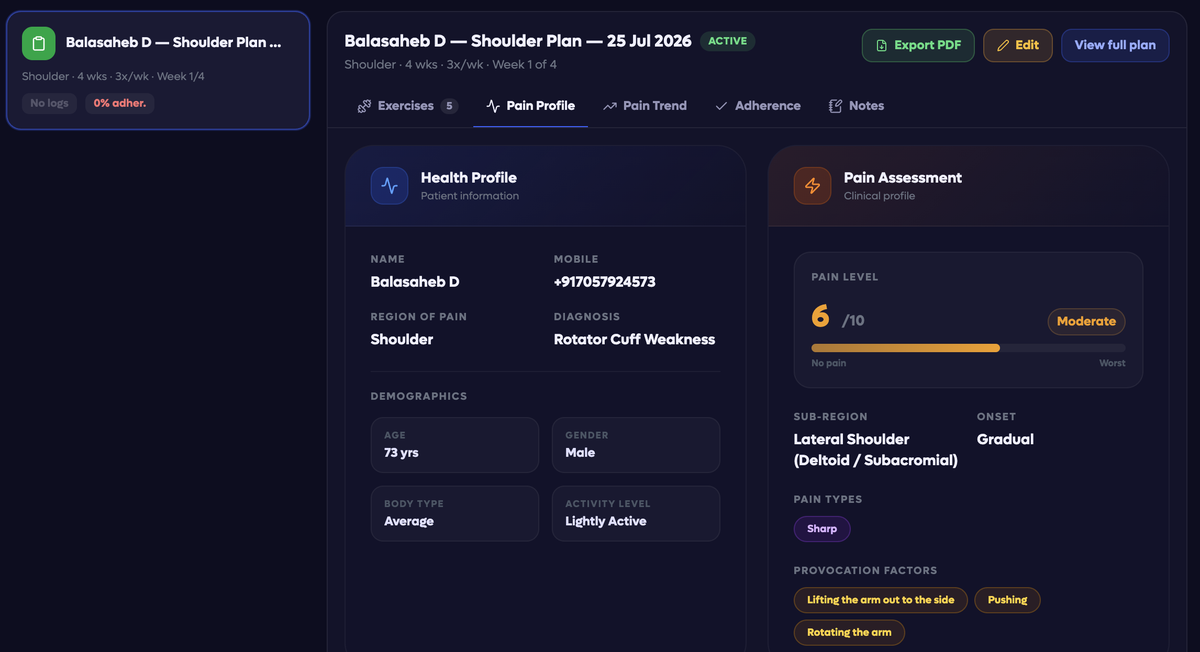The height and width of the screenshot is (652, 1200).
Task: Click the 0% adher. badge
Action: tap(120, 103)
